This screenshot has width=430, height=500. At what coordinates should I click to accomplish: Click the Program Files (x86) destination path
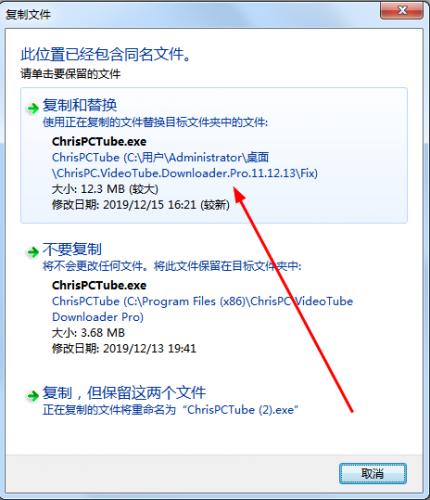pos(202,309)
